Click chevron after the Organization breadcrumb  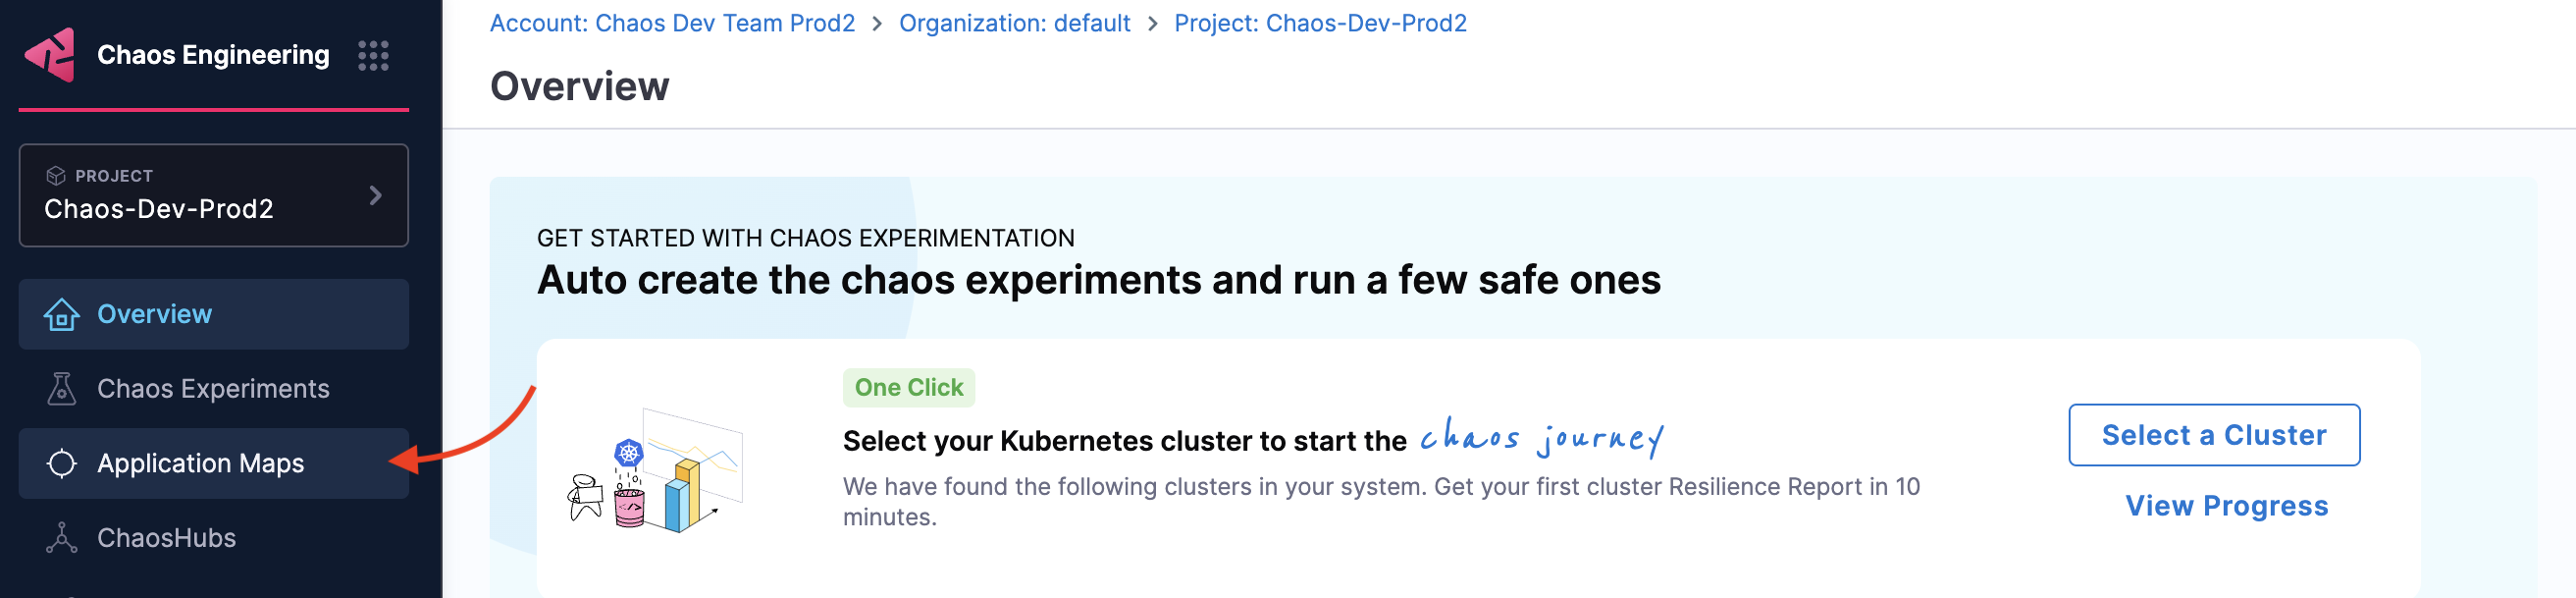pos(1153,24)
